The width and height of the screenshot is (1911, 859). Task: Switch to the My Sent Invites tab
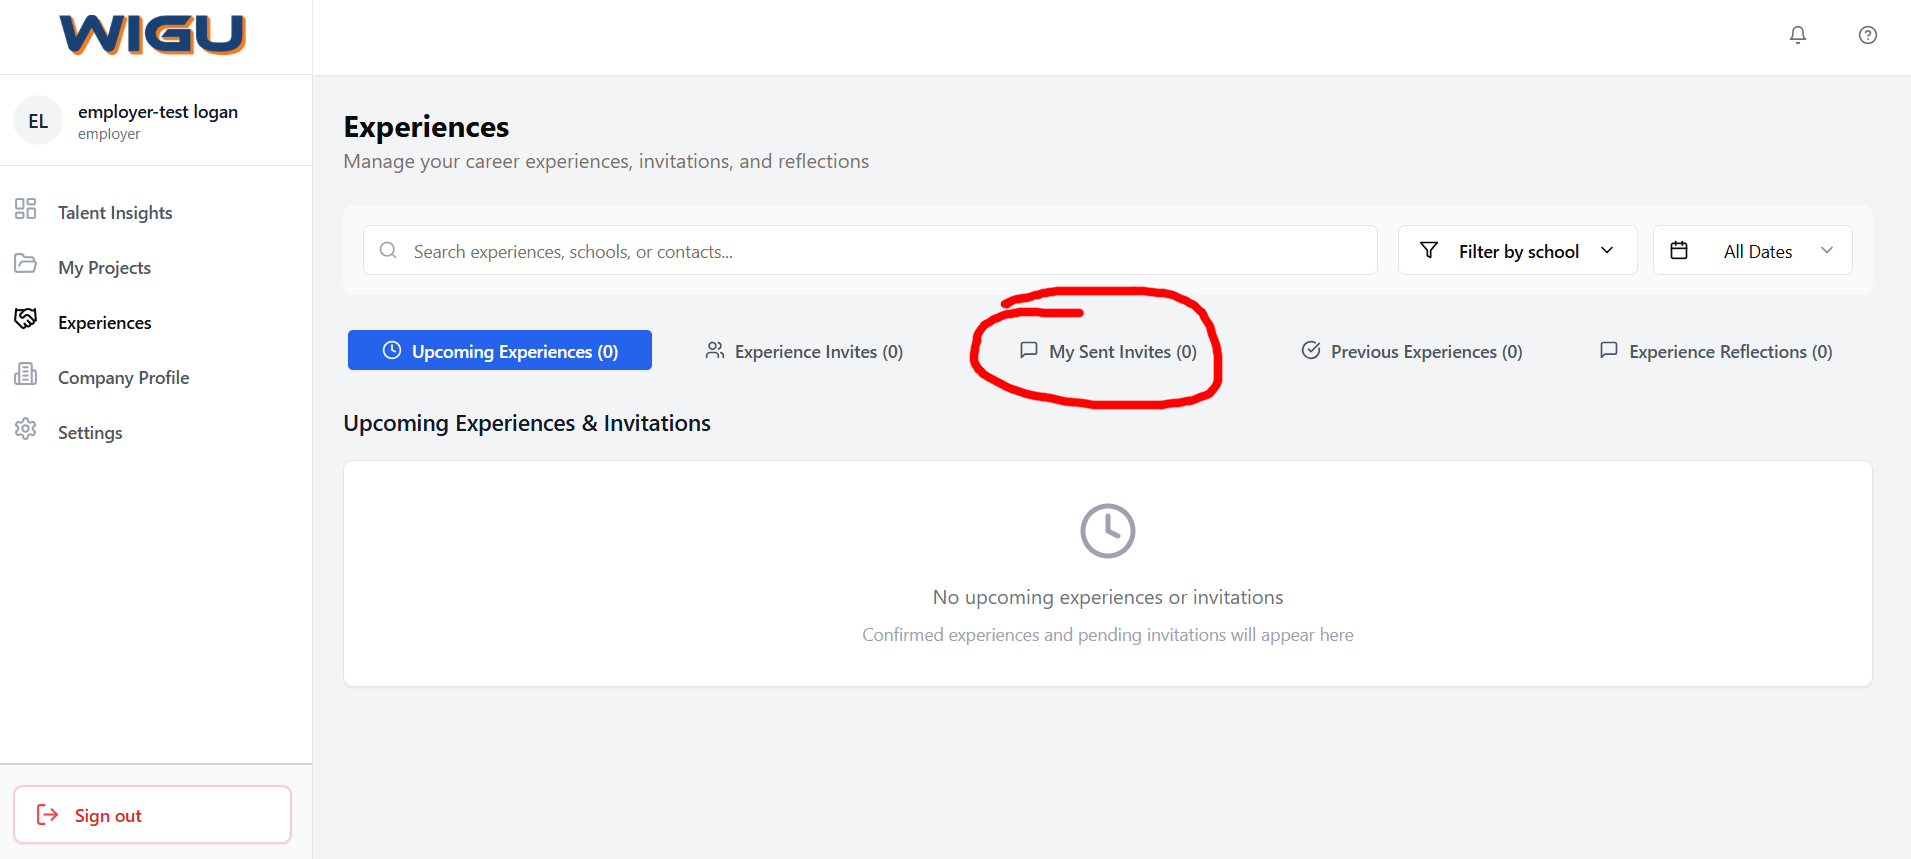pyautogui.click(x=1108, y=351)
